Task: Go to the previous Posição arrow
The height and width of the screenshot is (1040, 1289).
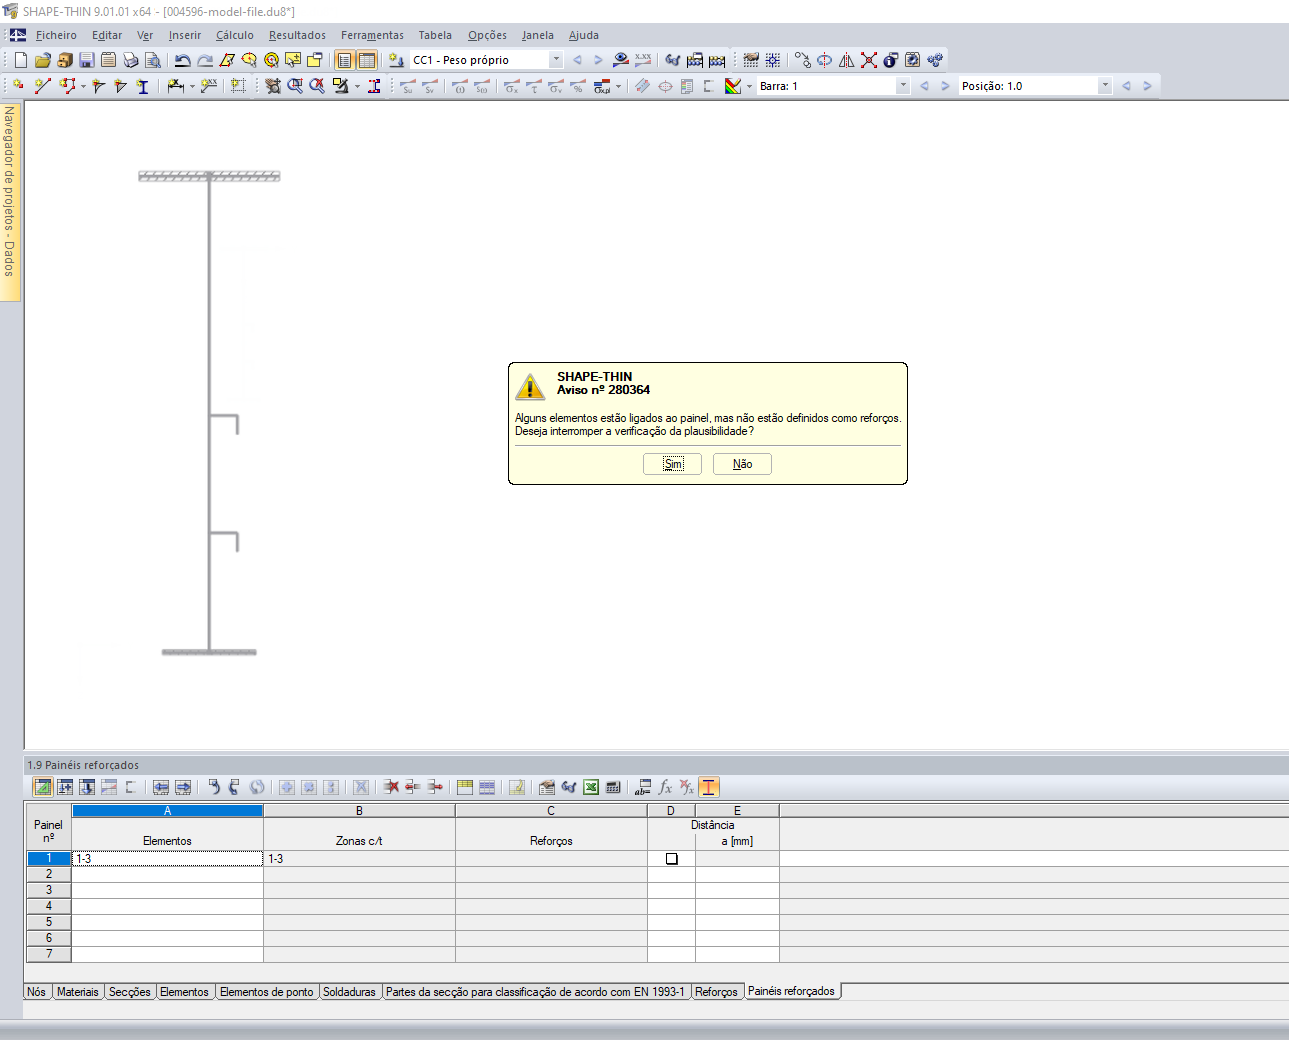Action: 1126,86
